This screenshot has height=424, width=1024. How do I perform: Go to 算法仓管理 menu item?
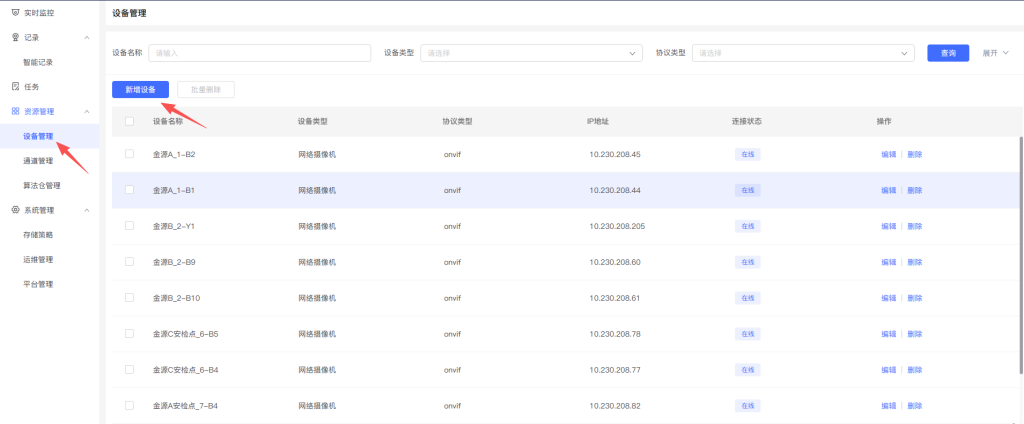pos(42,185)
